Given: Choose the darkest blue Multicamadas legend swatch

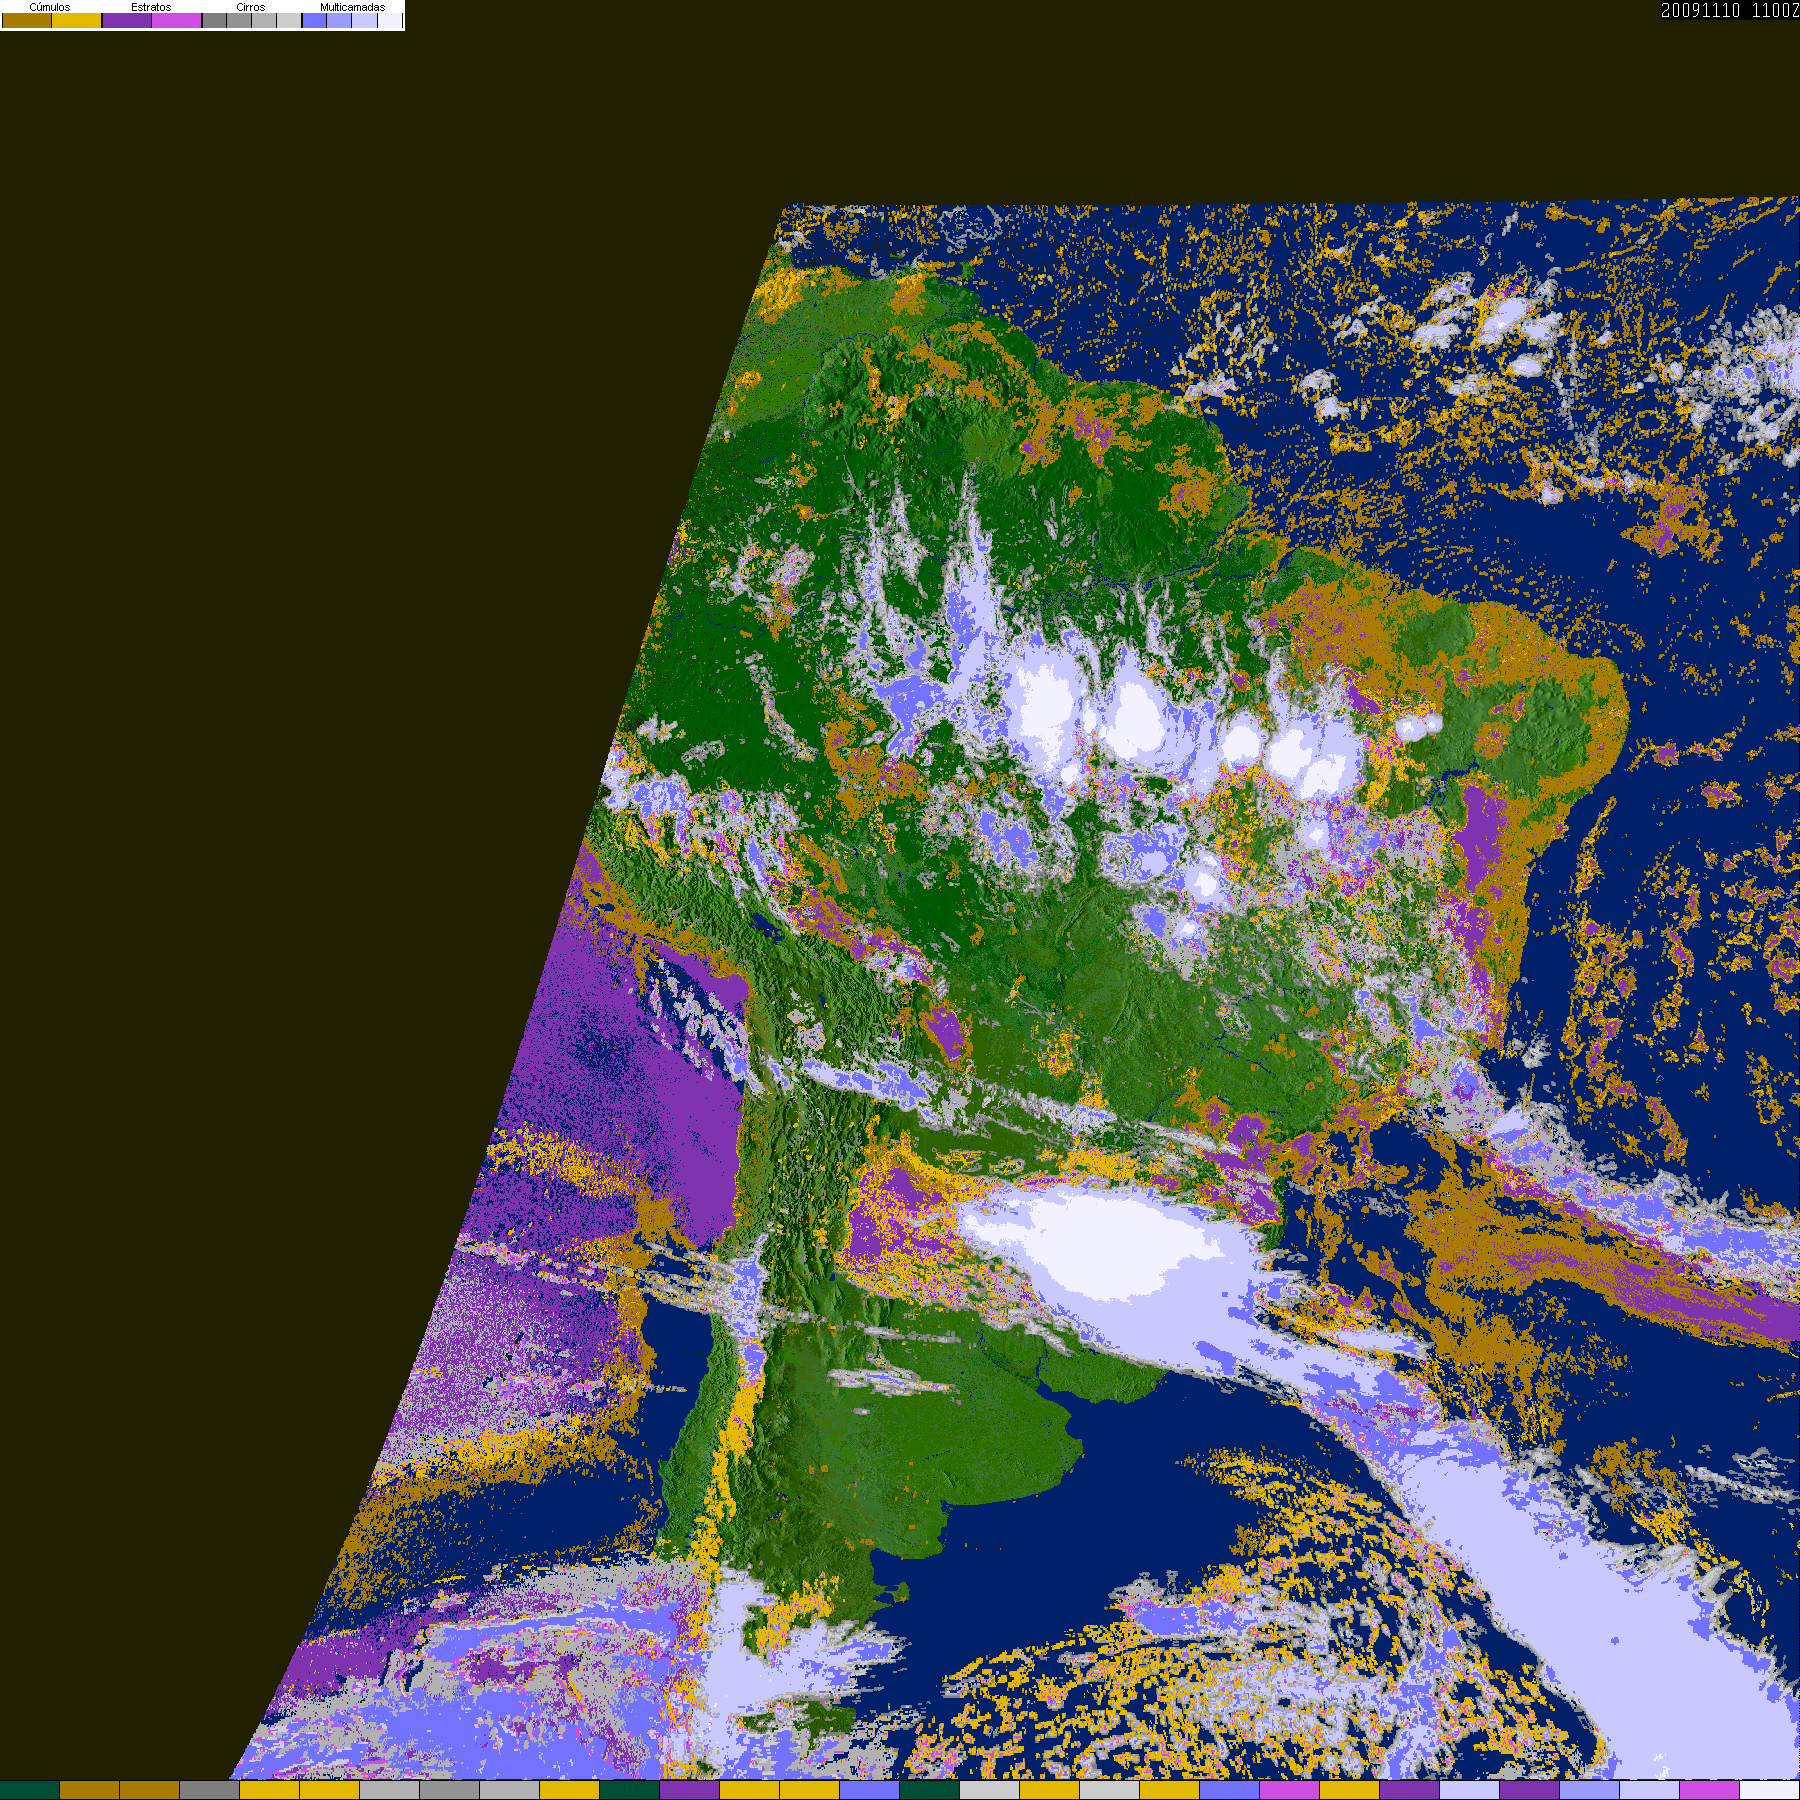Looking at the screenshot, I should 315,20.
